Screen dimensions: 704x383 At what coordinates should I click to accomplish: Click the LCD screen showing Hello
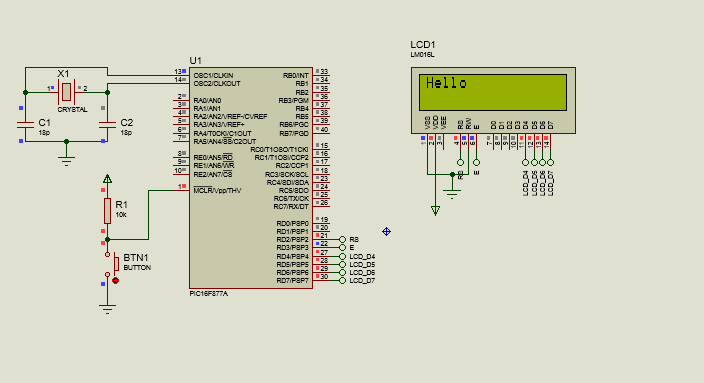coord(493,92)
